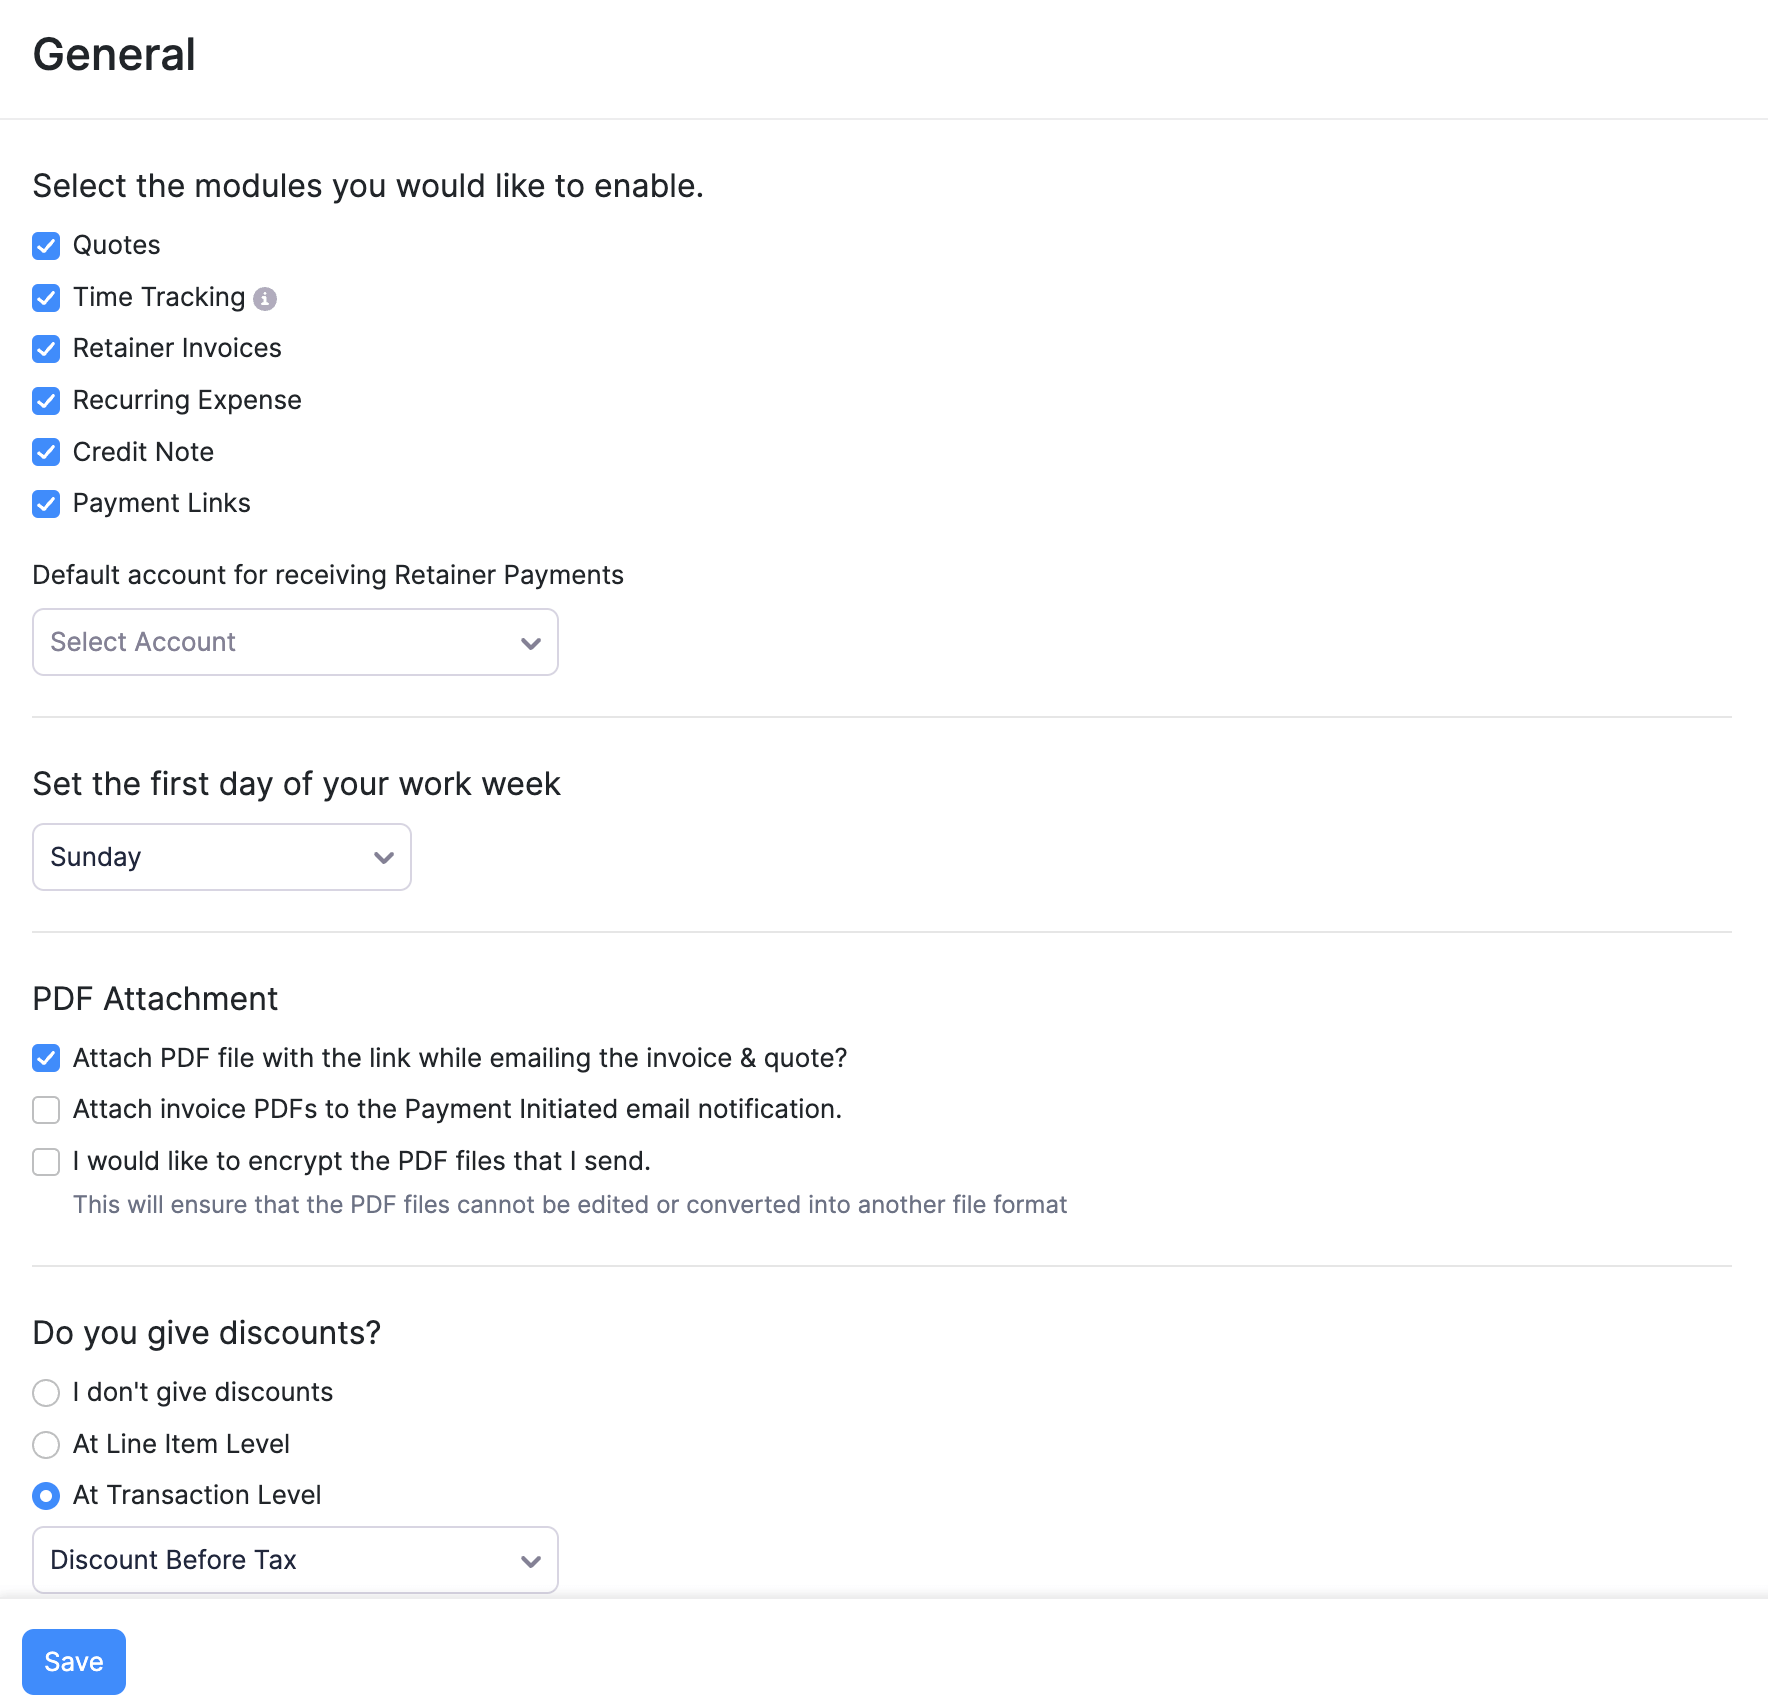Click the chevron arrow in Sunday dropdown
The height and width of the screenshot is (1699, 1768).
click(x=384, y=858)
